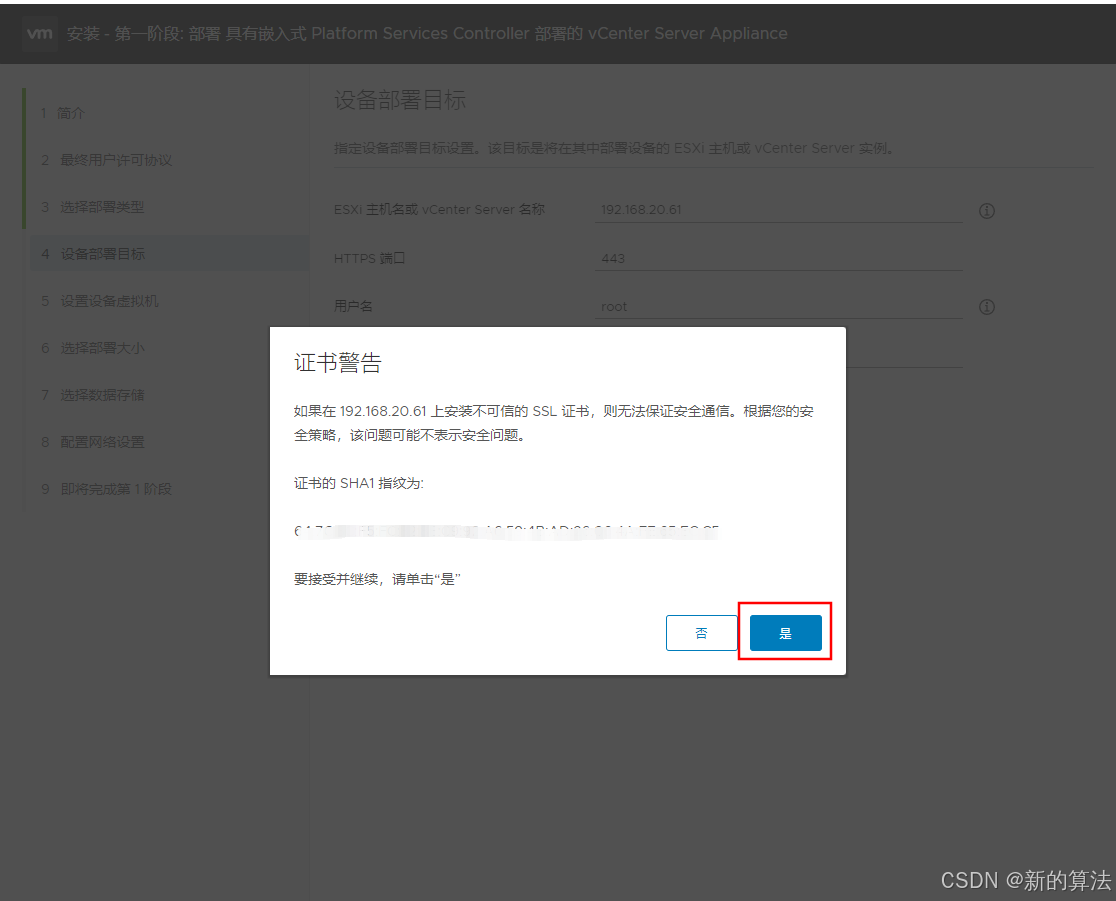Click the 设备部署目标 page heading
Screen dimensions: 1116x901
click(x=400, y=100)
